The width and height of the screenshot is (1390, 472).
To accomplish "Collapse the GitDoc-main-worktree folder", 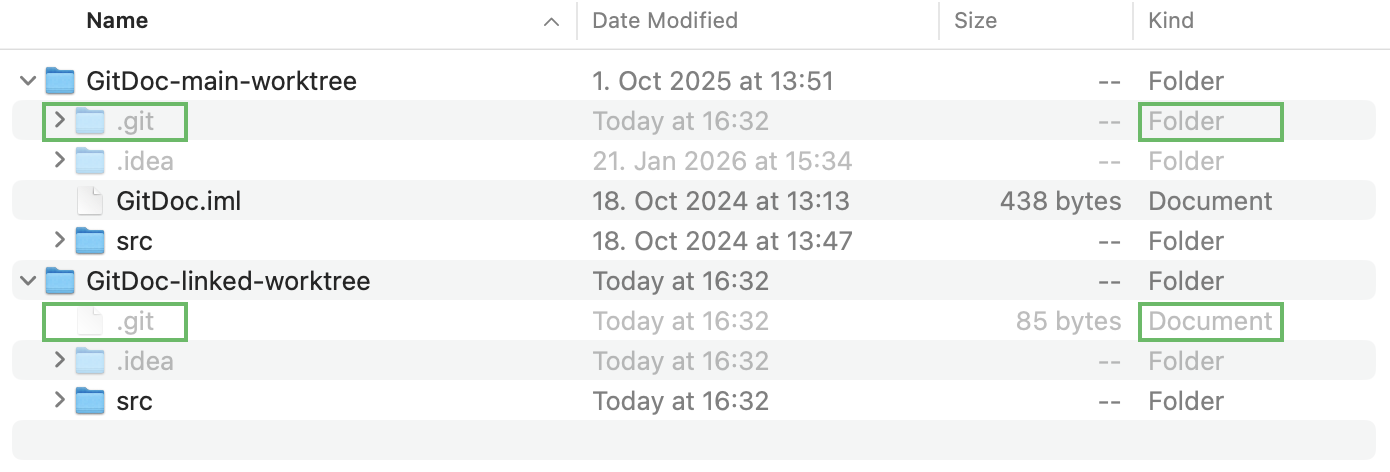I will 28,81.
